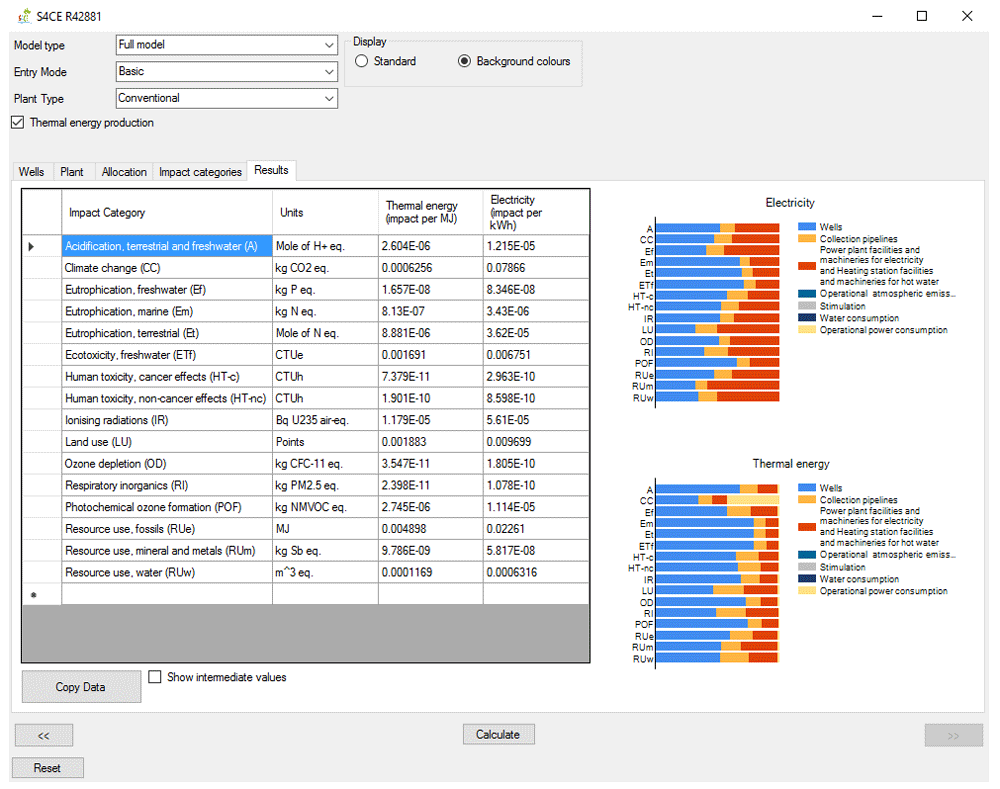Select the Ecotoxicity, freshwater (ETf) cell
This screenshot has width=1000, height=789.
coord(166,355)
